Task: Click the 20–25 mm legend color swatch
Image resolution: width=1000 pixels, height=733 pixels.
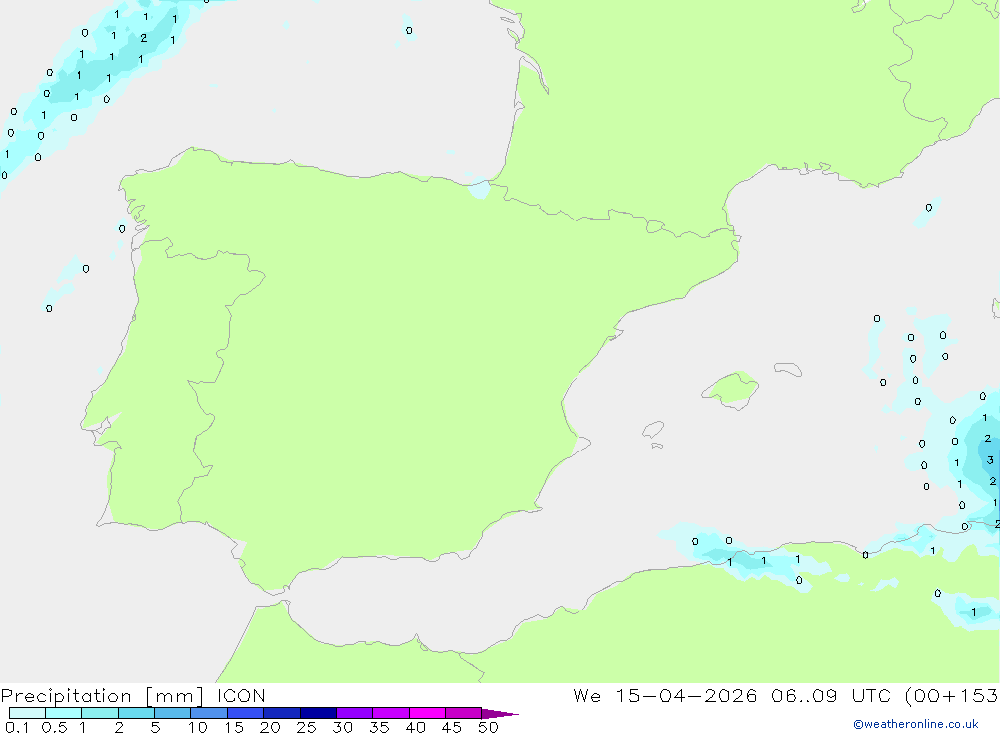Action: coord(282,713)
